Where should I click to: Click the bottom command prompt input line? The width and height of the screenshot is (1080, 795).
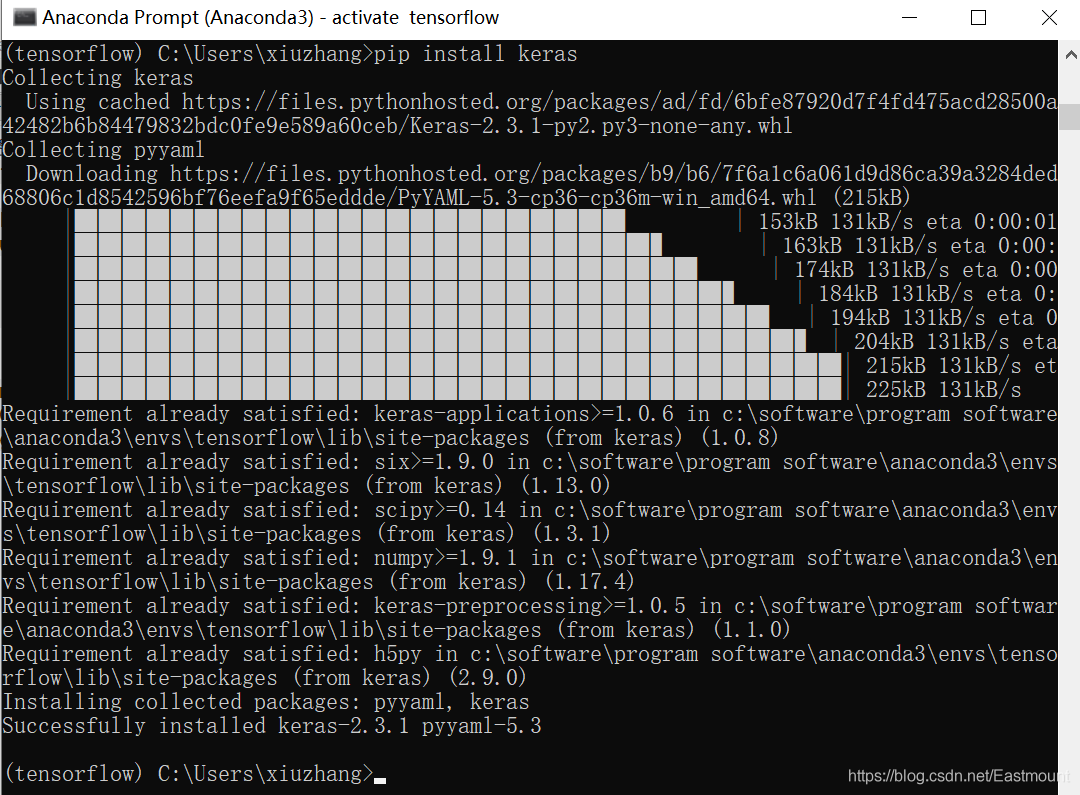coord(195,774)
